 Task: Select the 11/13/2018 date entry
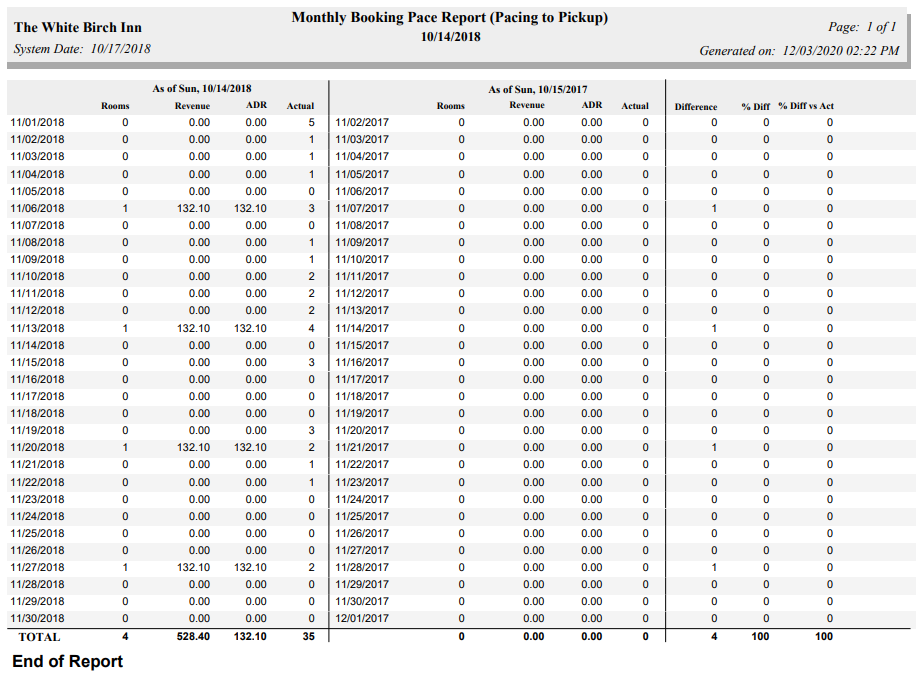click(36, 327)
